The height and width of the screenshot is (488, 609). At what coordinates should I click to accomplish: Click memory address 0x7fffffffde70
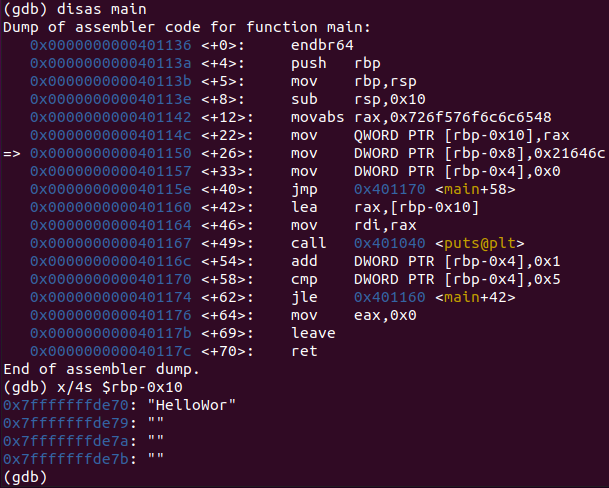pos(66,405)
